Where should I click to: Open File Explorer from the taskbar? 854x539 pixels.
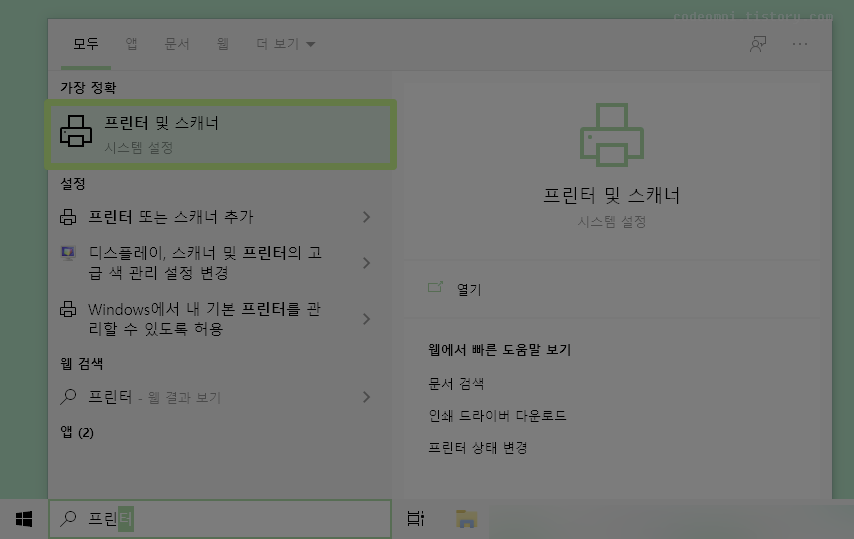click(466, 518)
